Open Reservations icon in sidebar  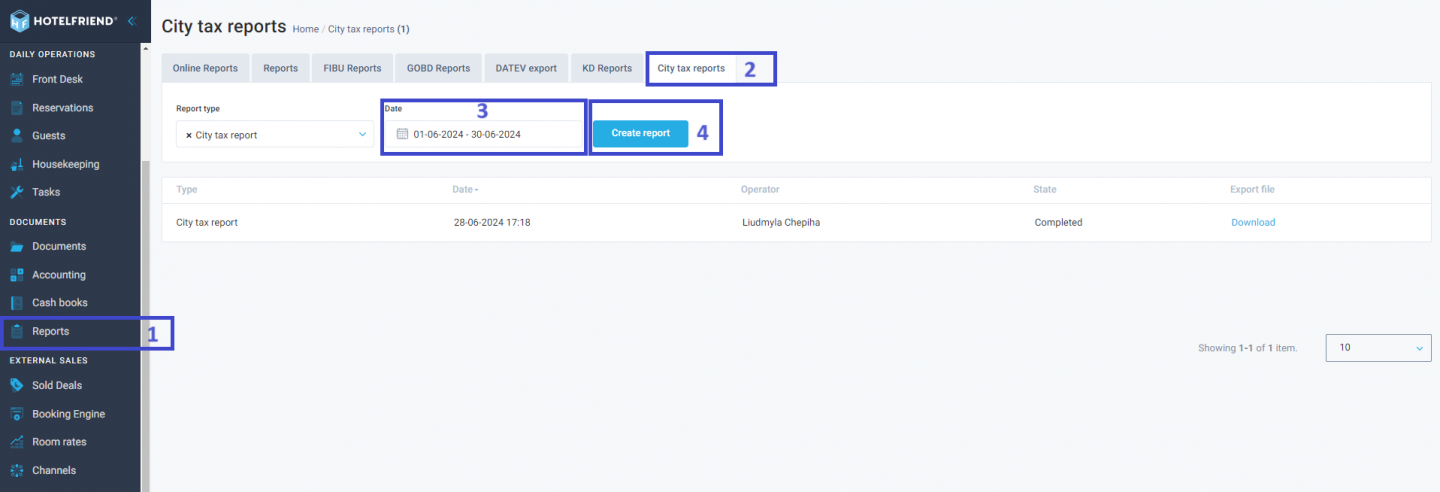[x=16, y=107]
